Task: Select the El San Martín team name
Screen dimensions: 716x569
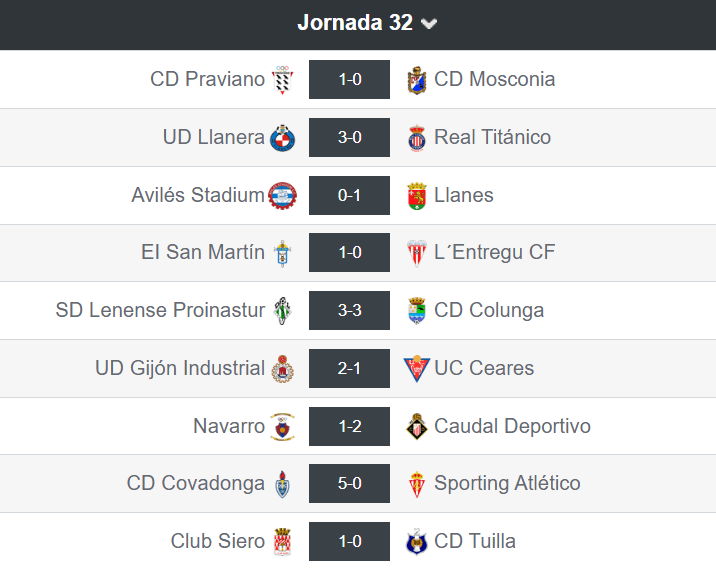Action: point(203,252)
